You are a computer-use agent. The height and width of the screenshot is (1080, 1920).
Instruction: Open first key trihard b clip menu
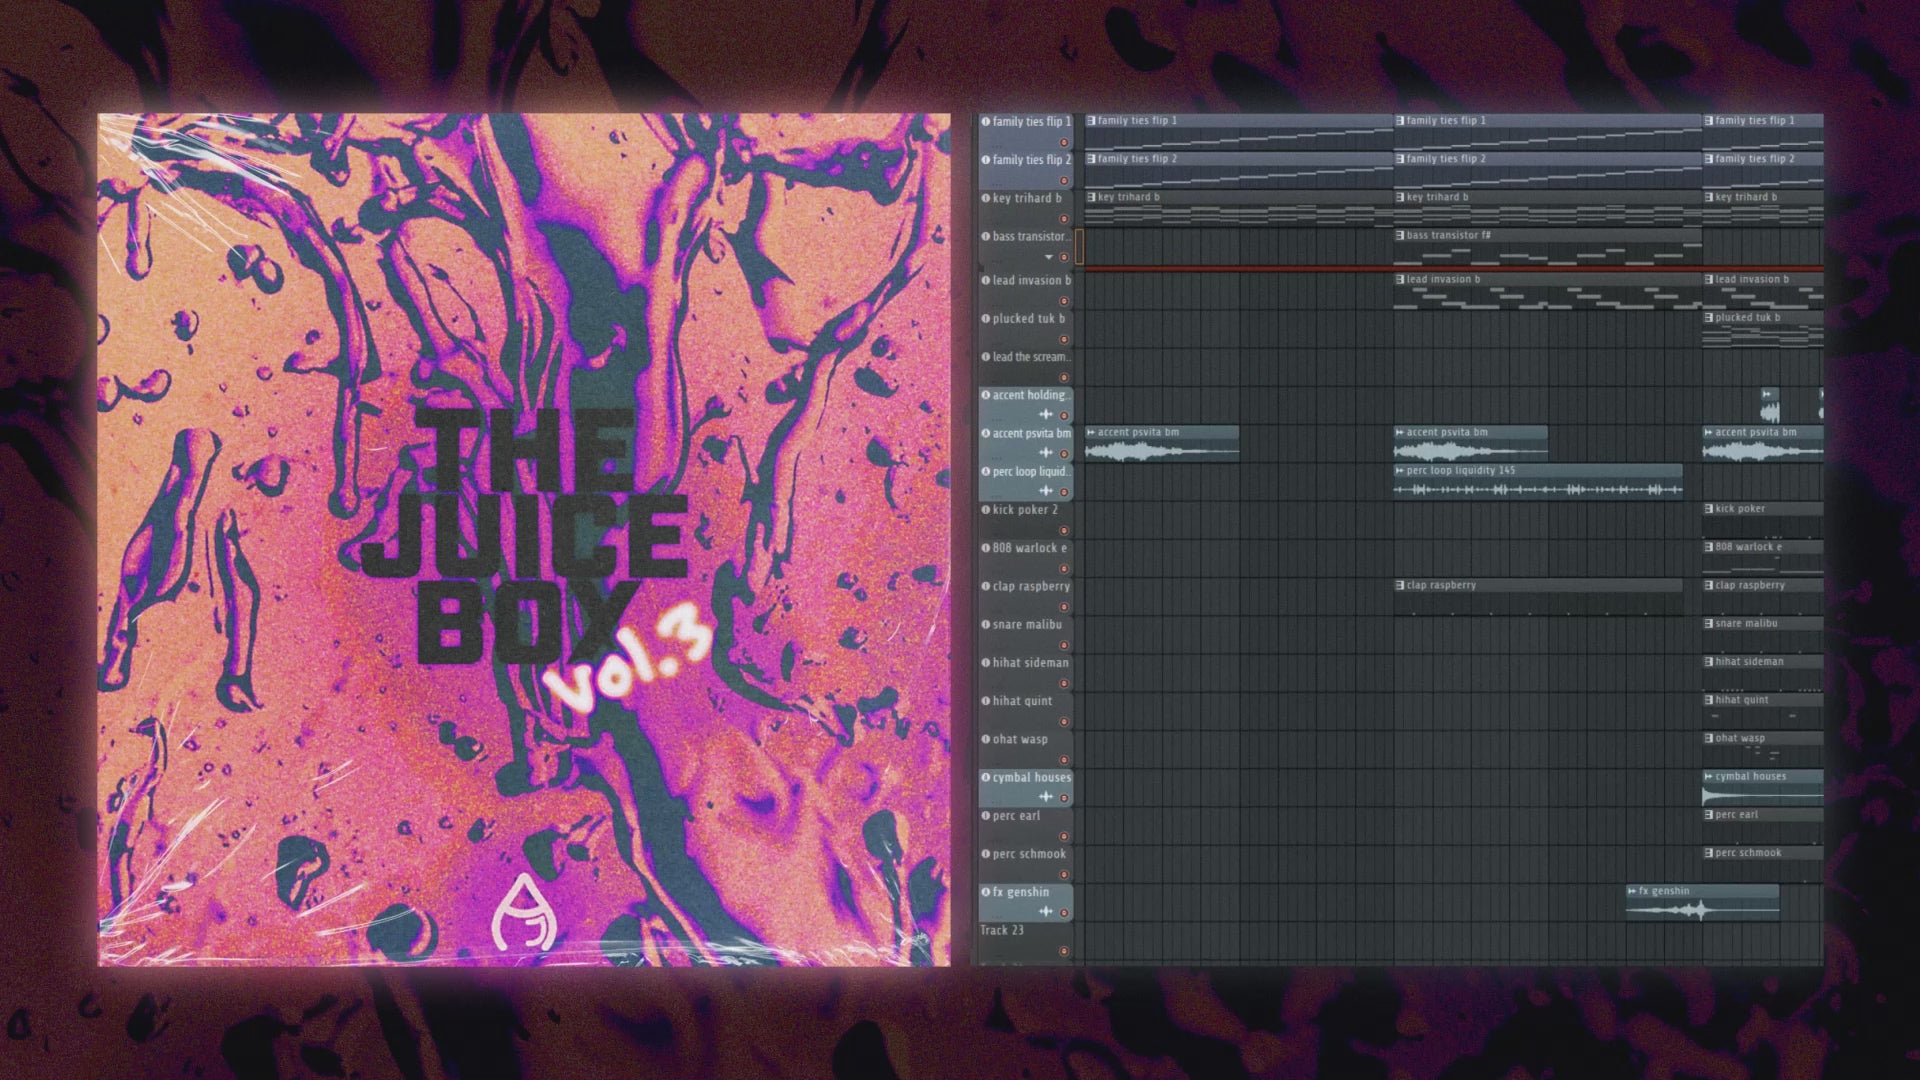coord(1091,198)
